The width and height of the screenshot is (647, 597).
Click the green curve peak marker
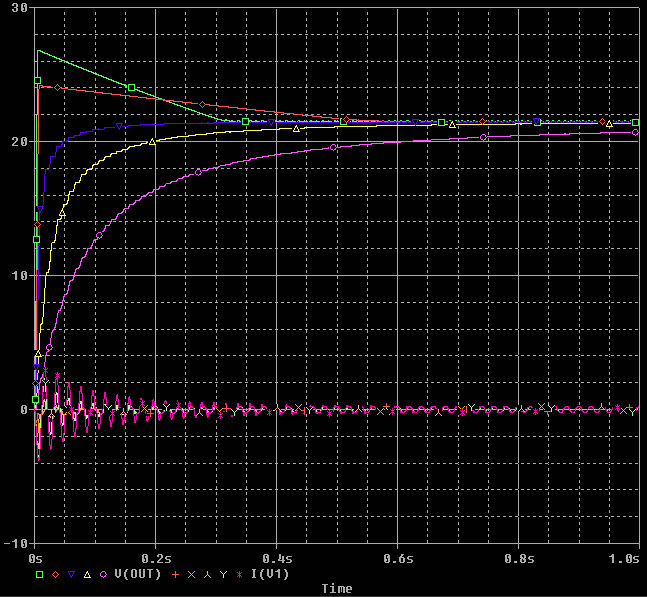(38, 81)
